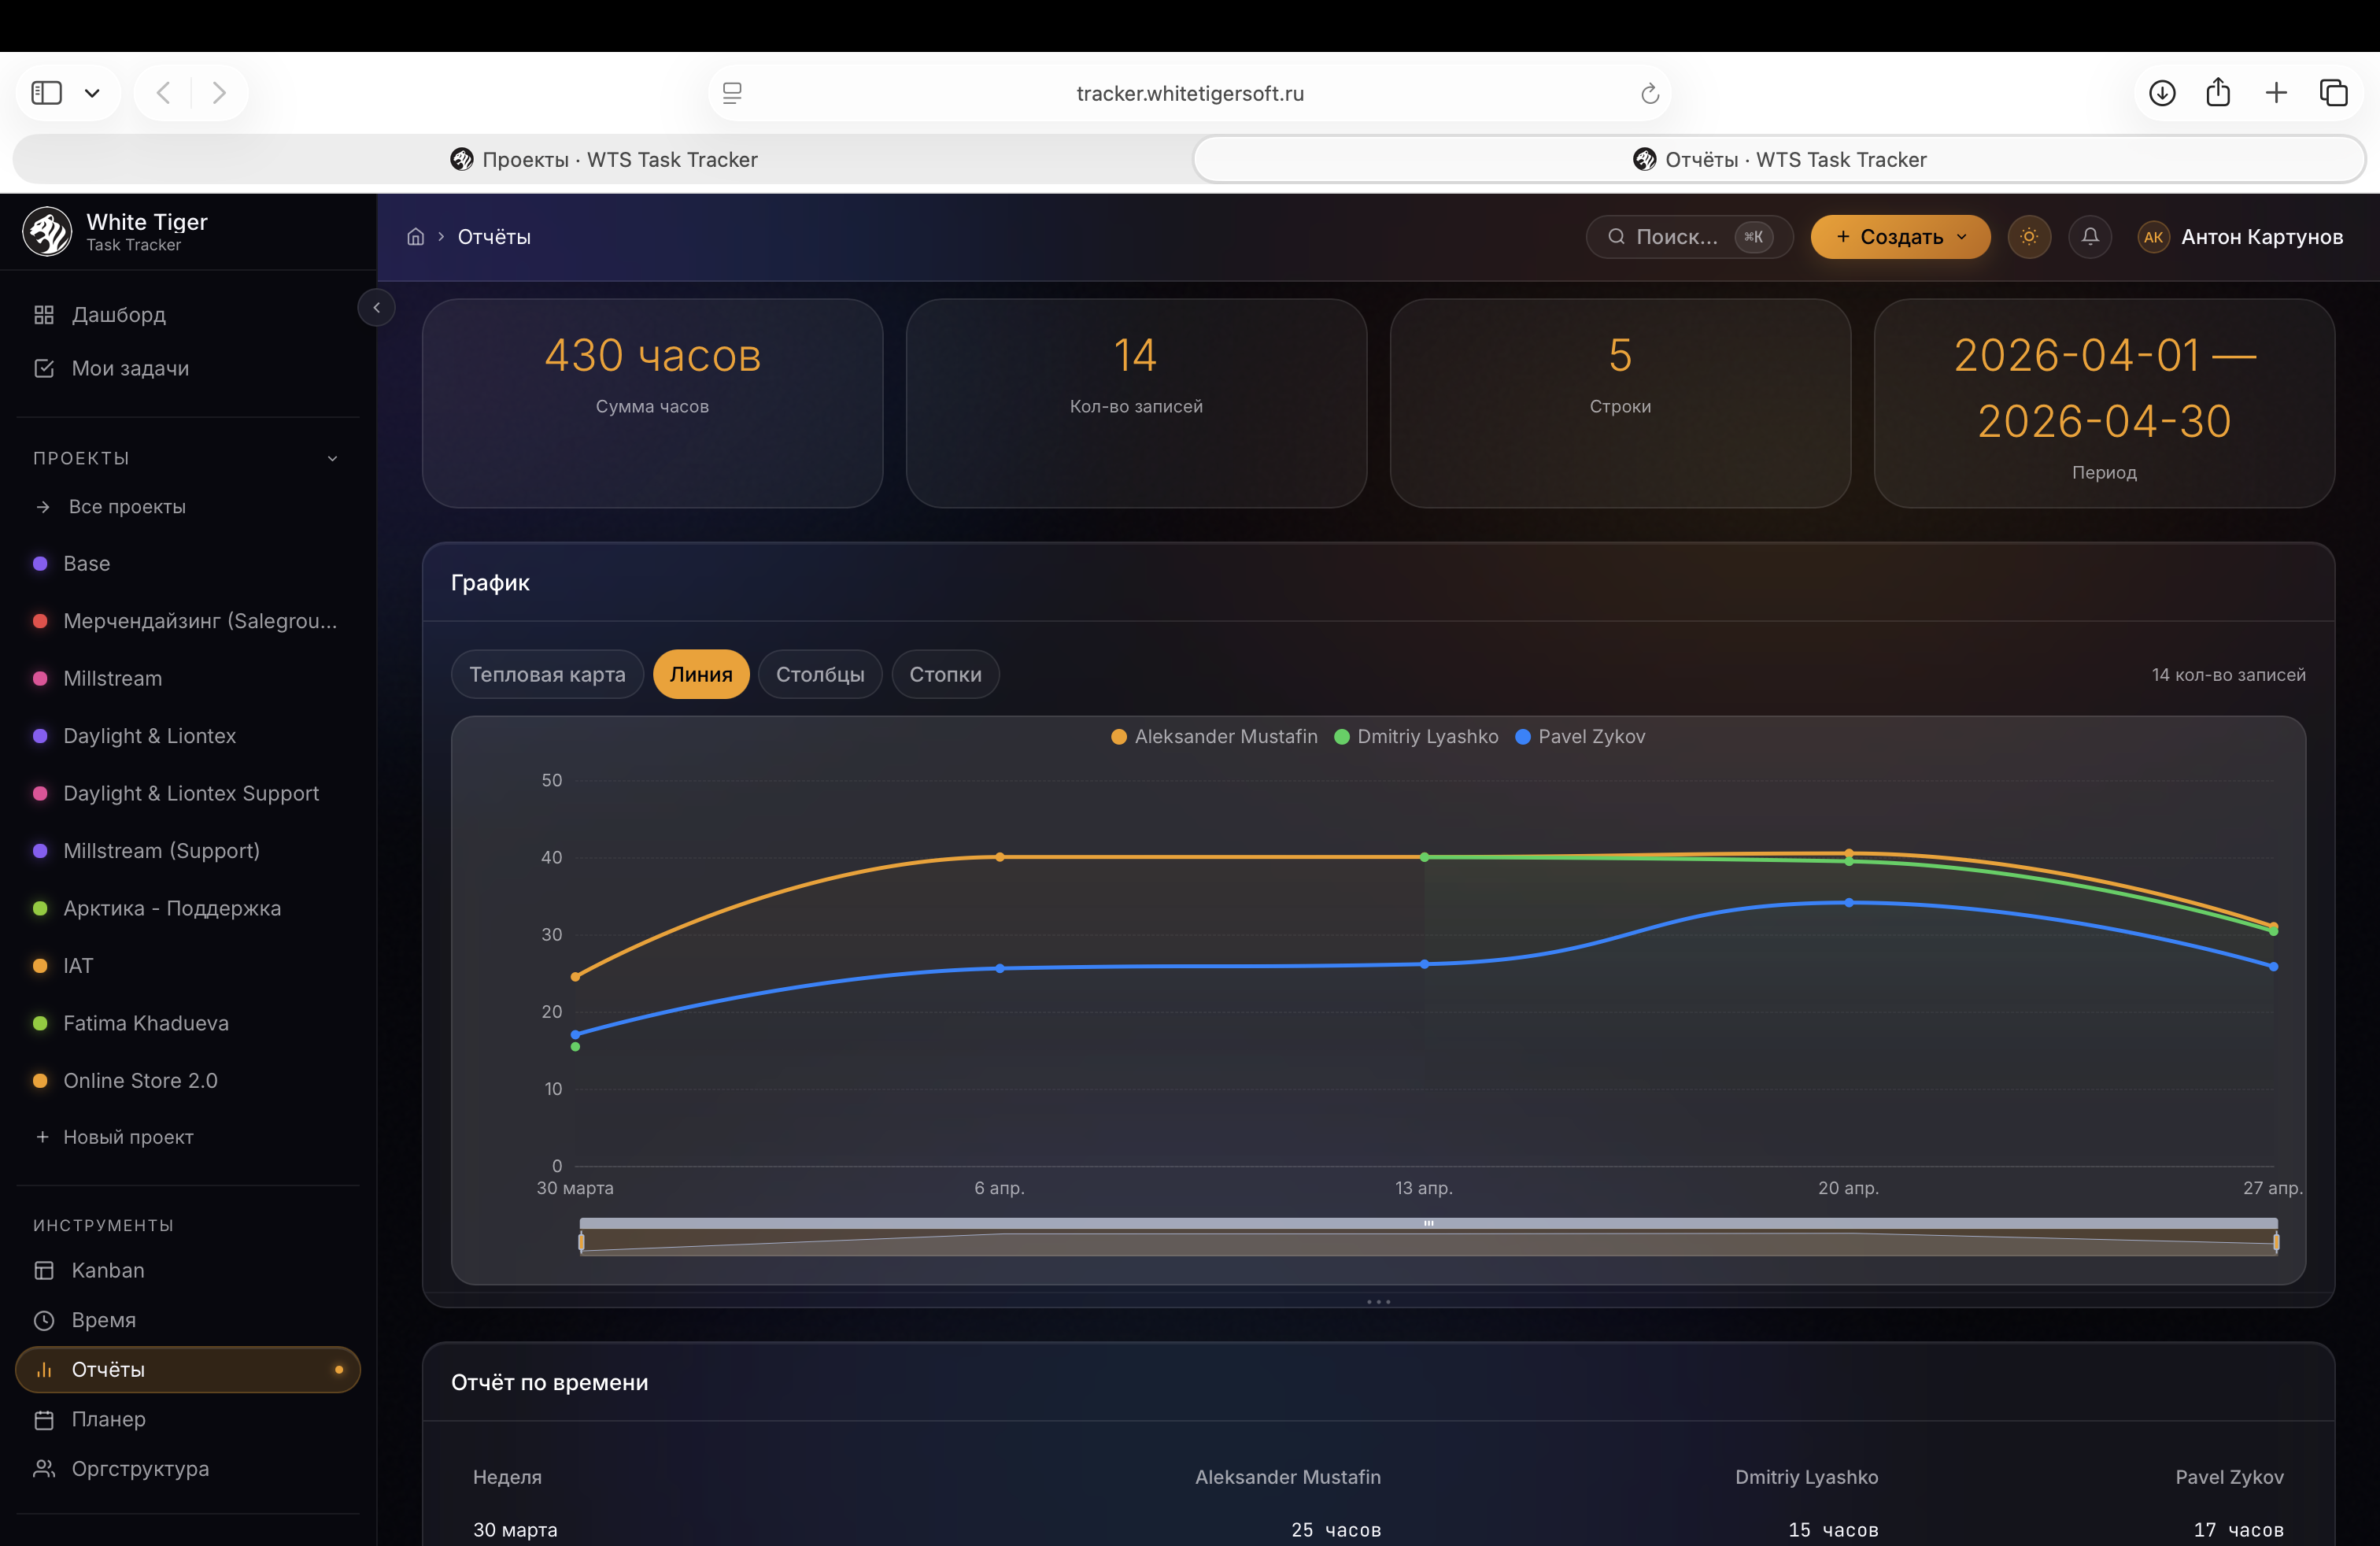This screenshot has height=1546, width=2380.
Task: Click the Safari address bar
Action: tap(1190, 93)
